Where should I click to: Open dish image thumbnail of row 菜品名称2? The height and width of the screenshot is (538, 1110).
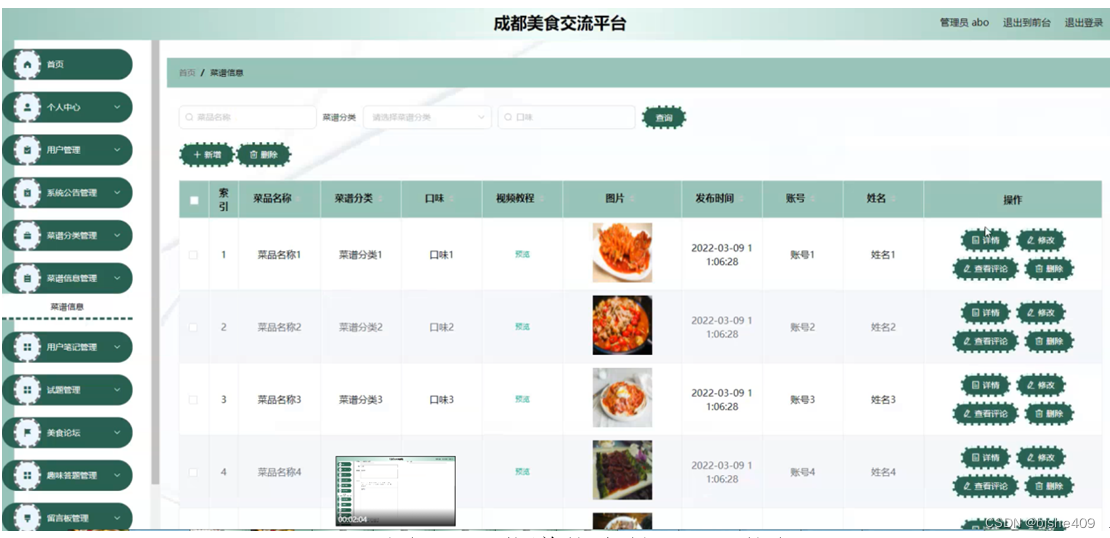622,325
